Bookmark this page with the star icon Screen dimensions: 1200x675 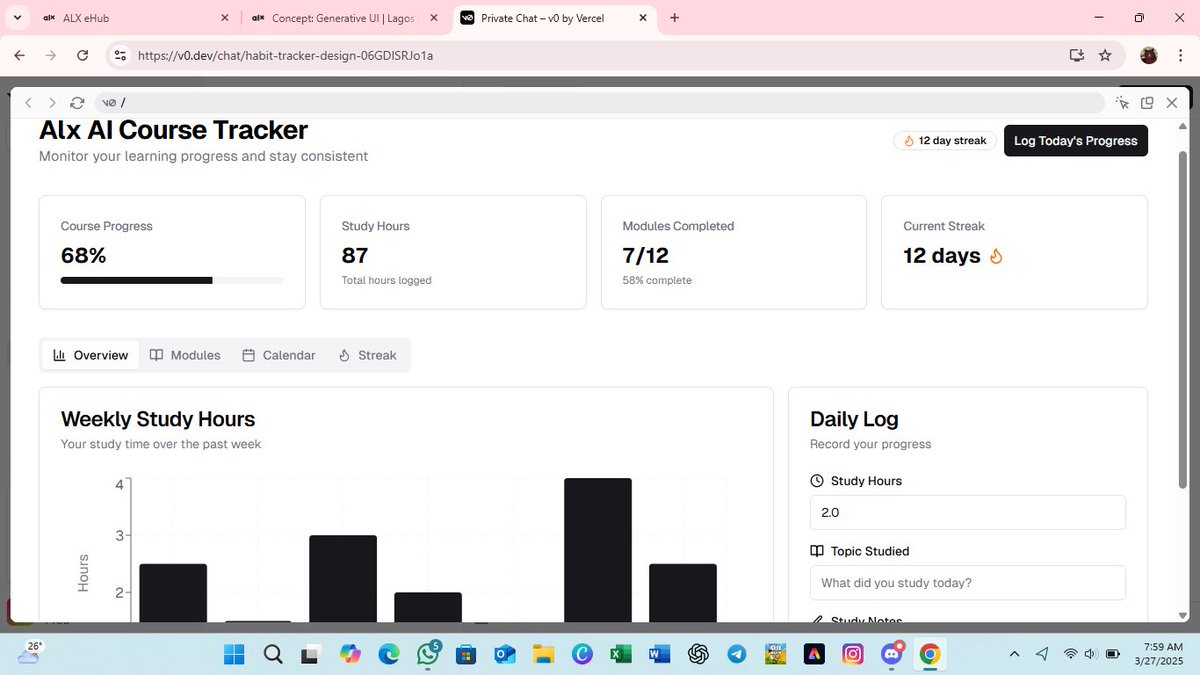click(x=1106, y=56)
